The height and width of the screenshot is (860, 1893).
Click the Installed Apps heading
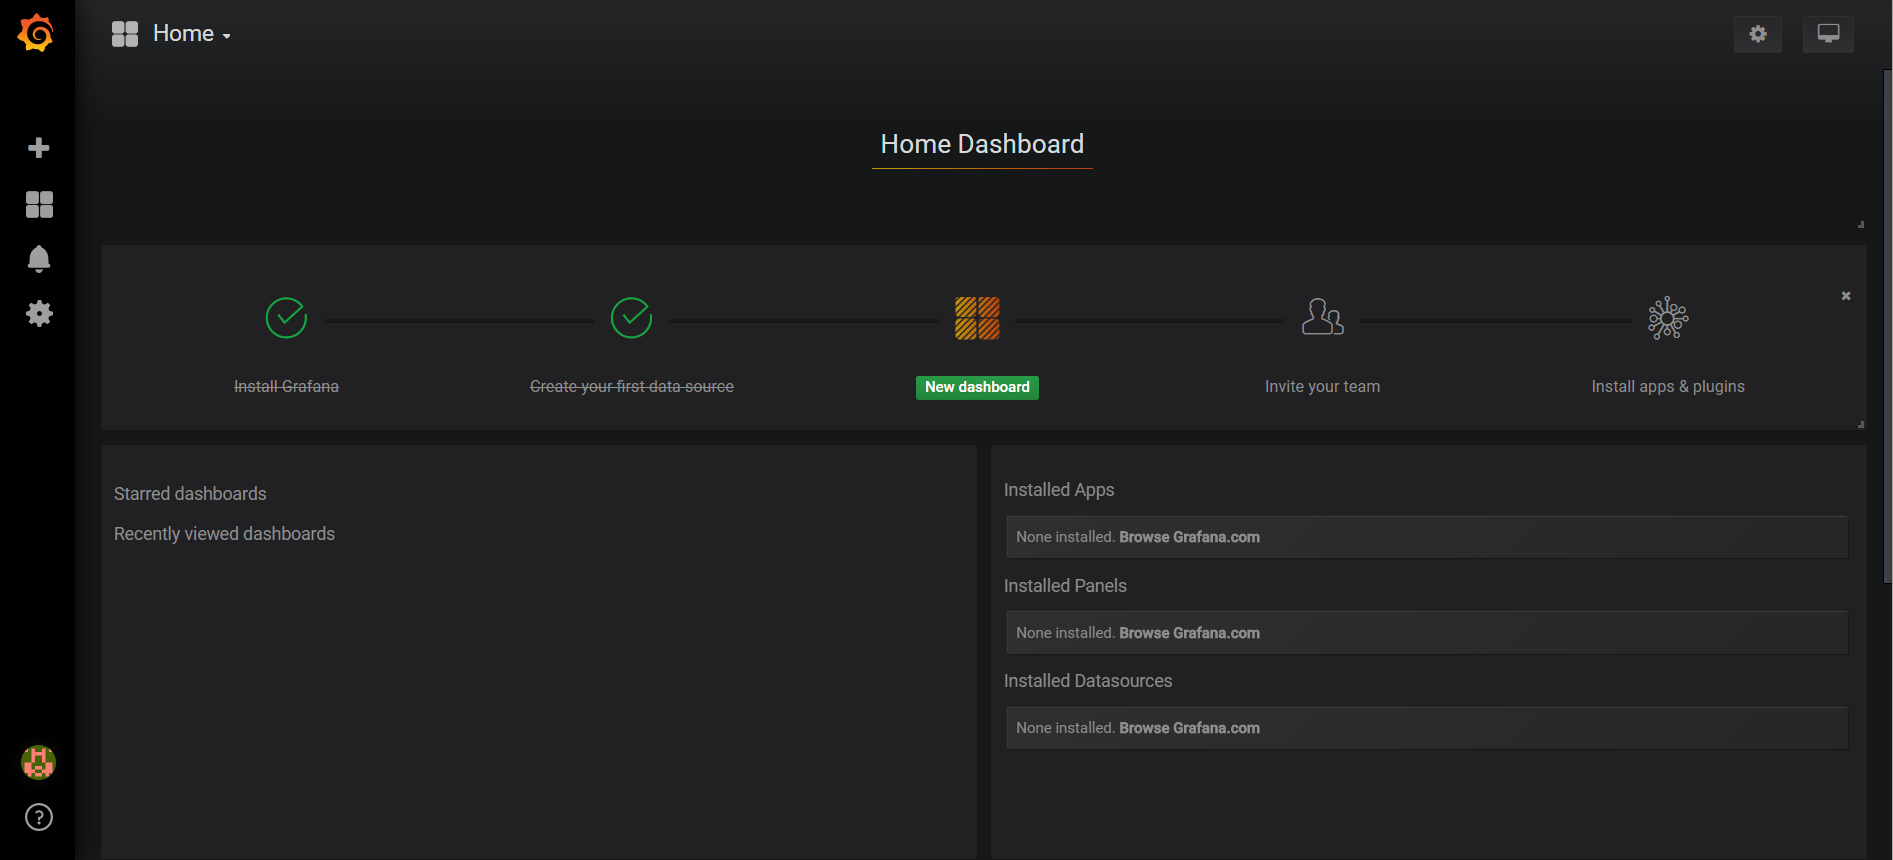(x=1059, y=490)
